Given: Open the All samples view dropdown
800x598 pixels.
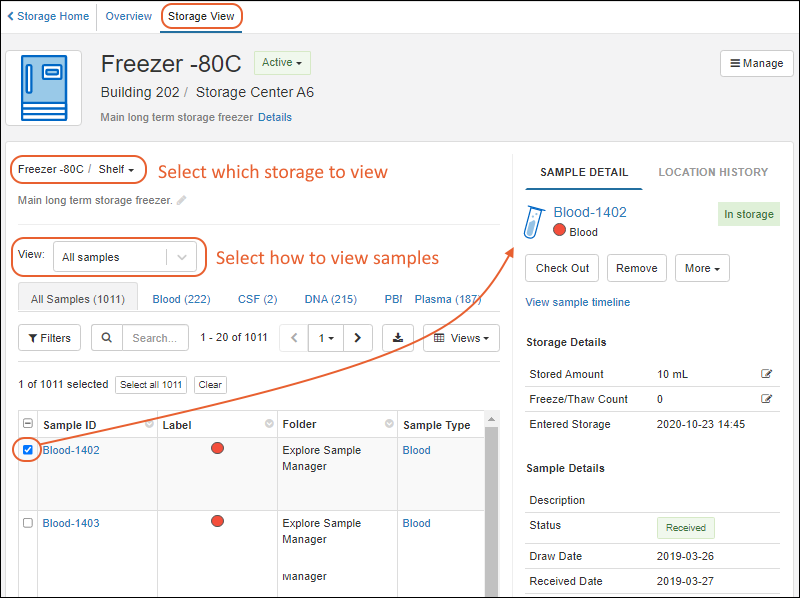Looking at the screenshot, I should point(125,257).
